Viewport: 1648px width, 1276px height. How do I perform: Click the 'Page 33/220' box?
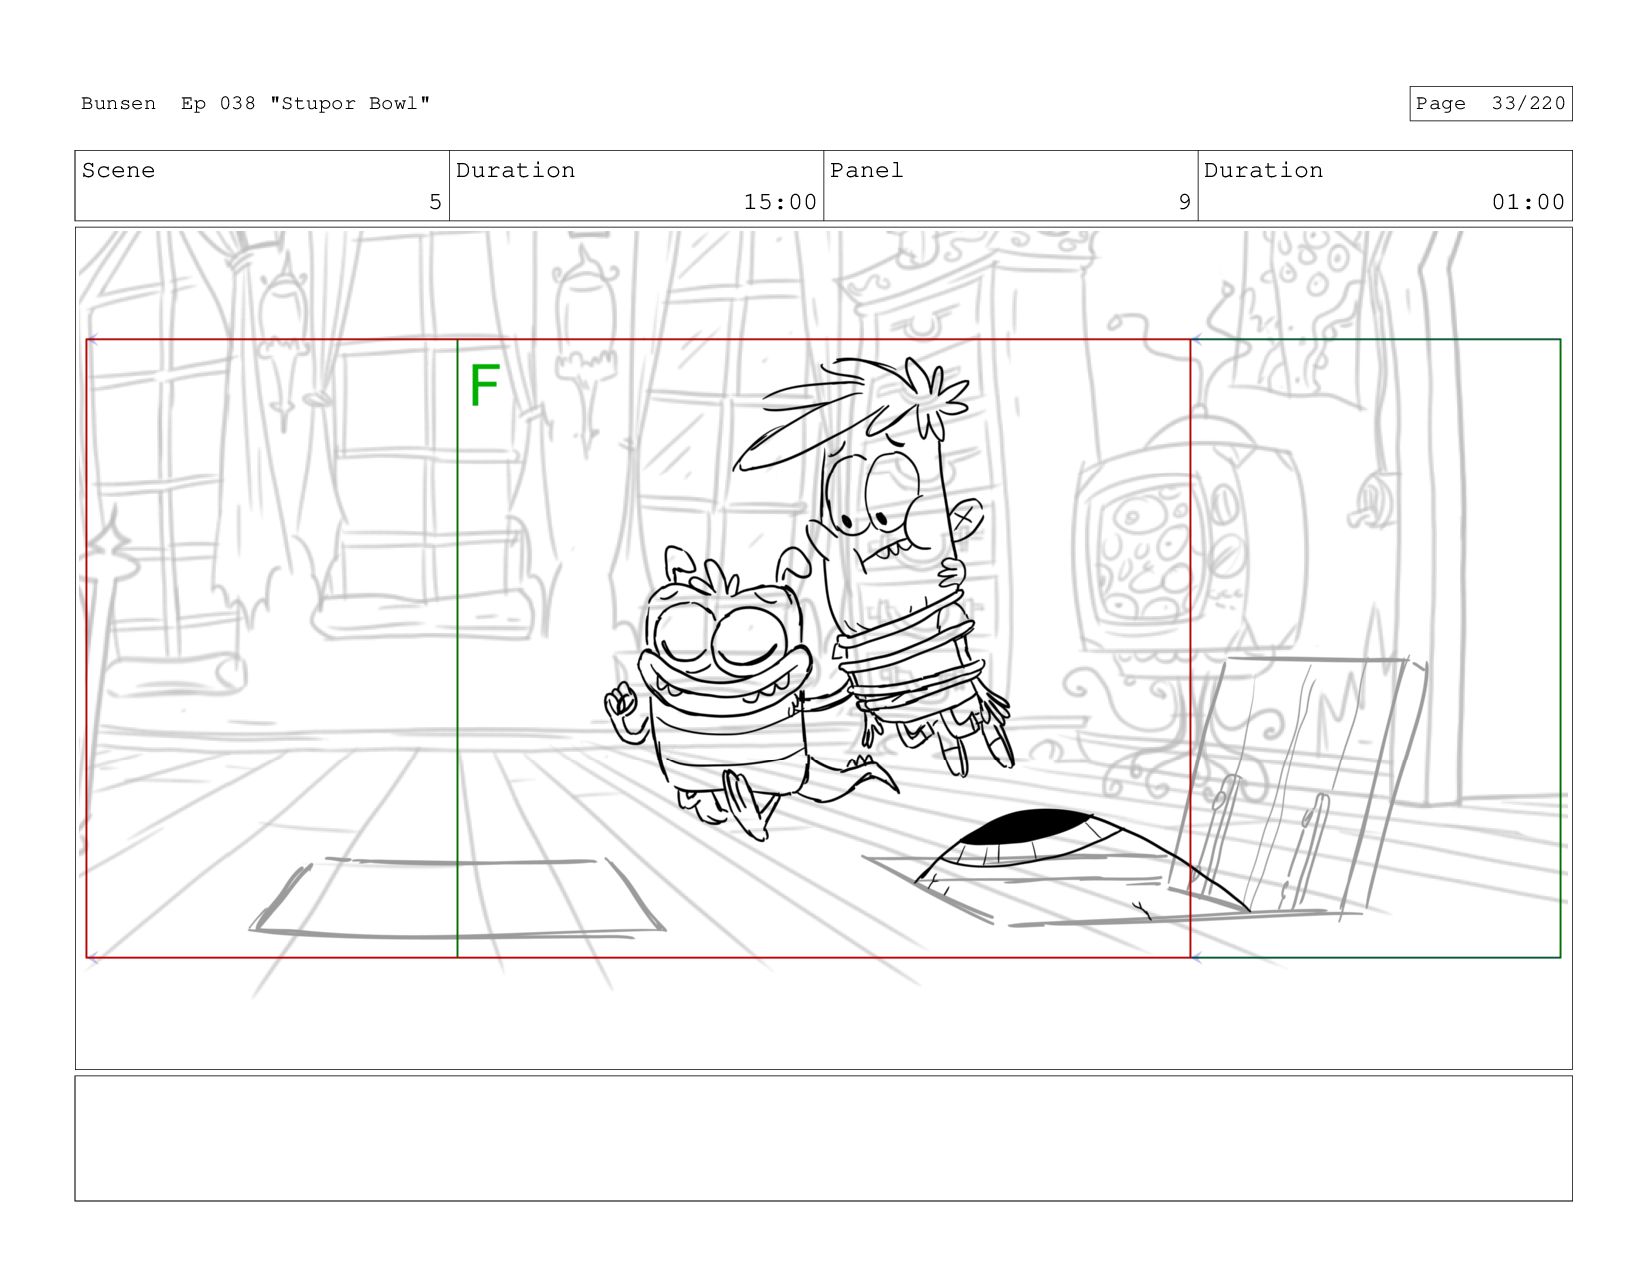point(1490,104)
